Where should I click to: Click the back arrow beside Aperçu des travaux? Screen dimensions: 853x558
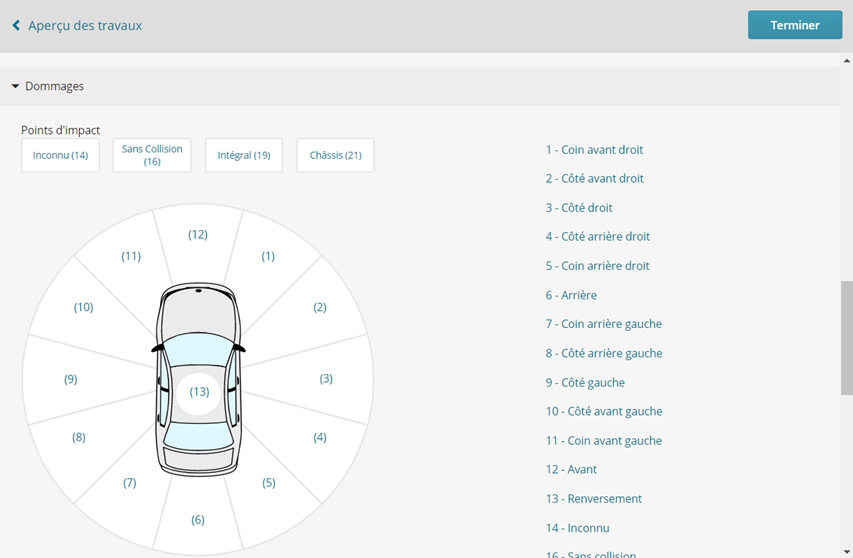pos(16,26)
